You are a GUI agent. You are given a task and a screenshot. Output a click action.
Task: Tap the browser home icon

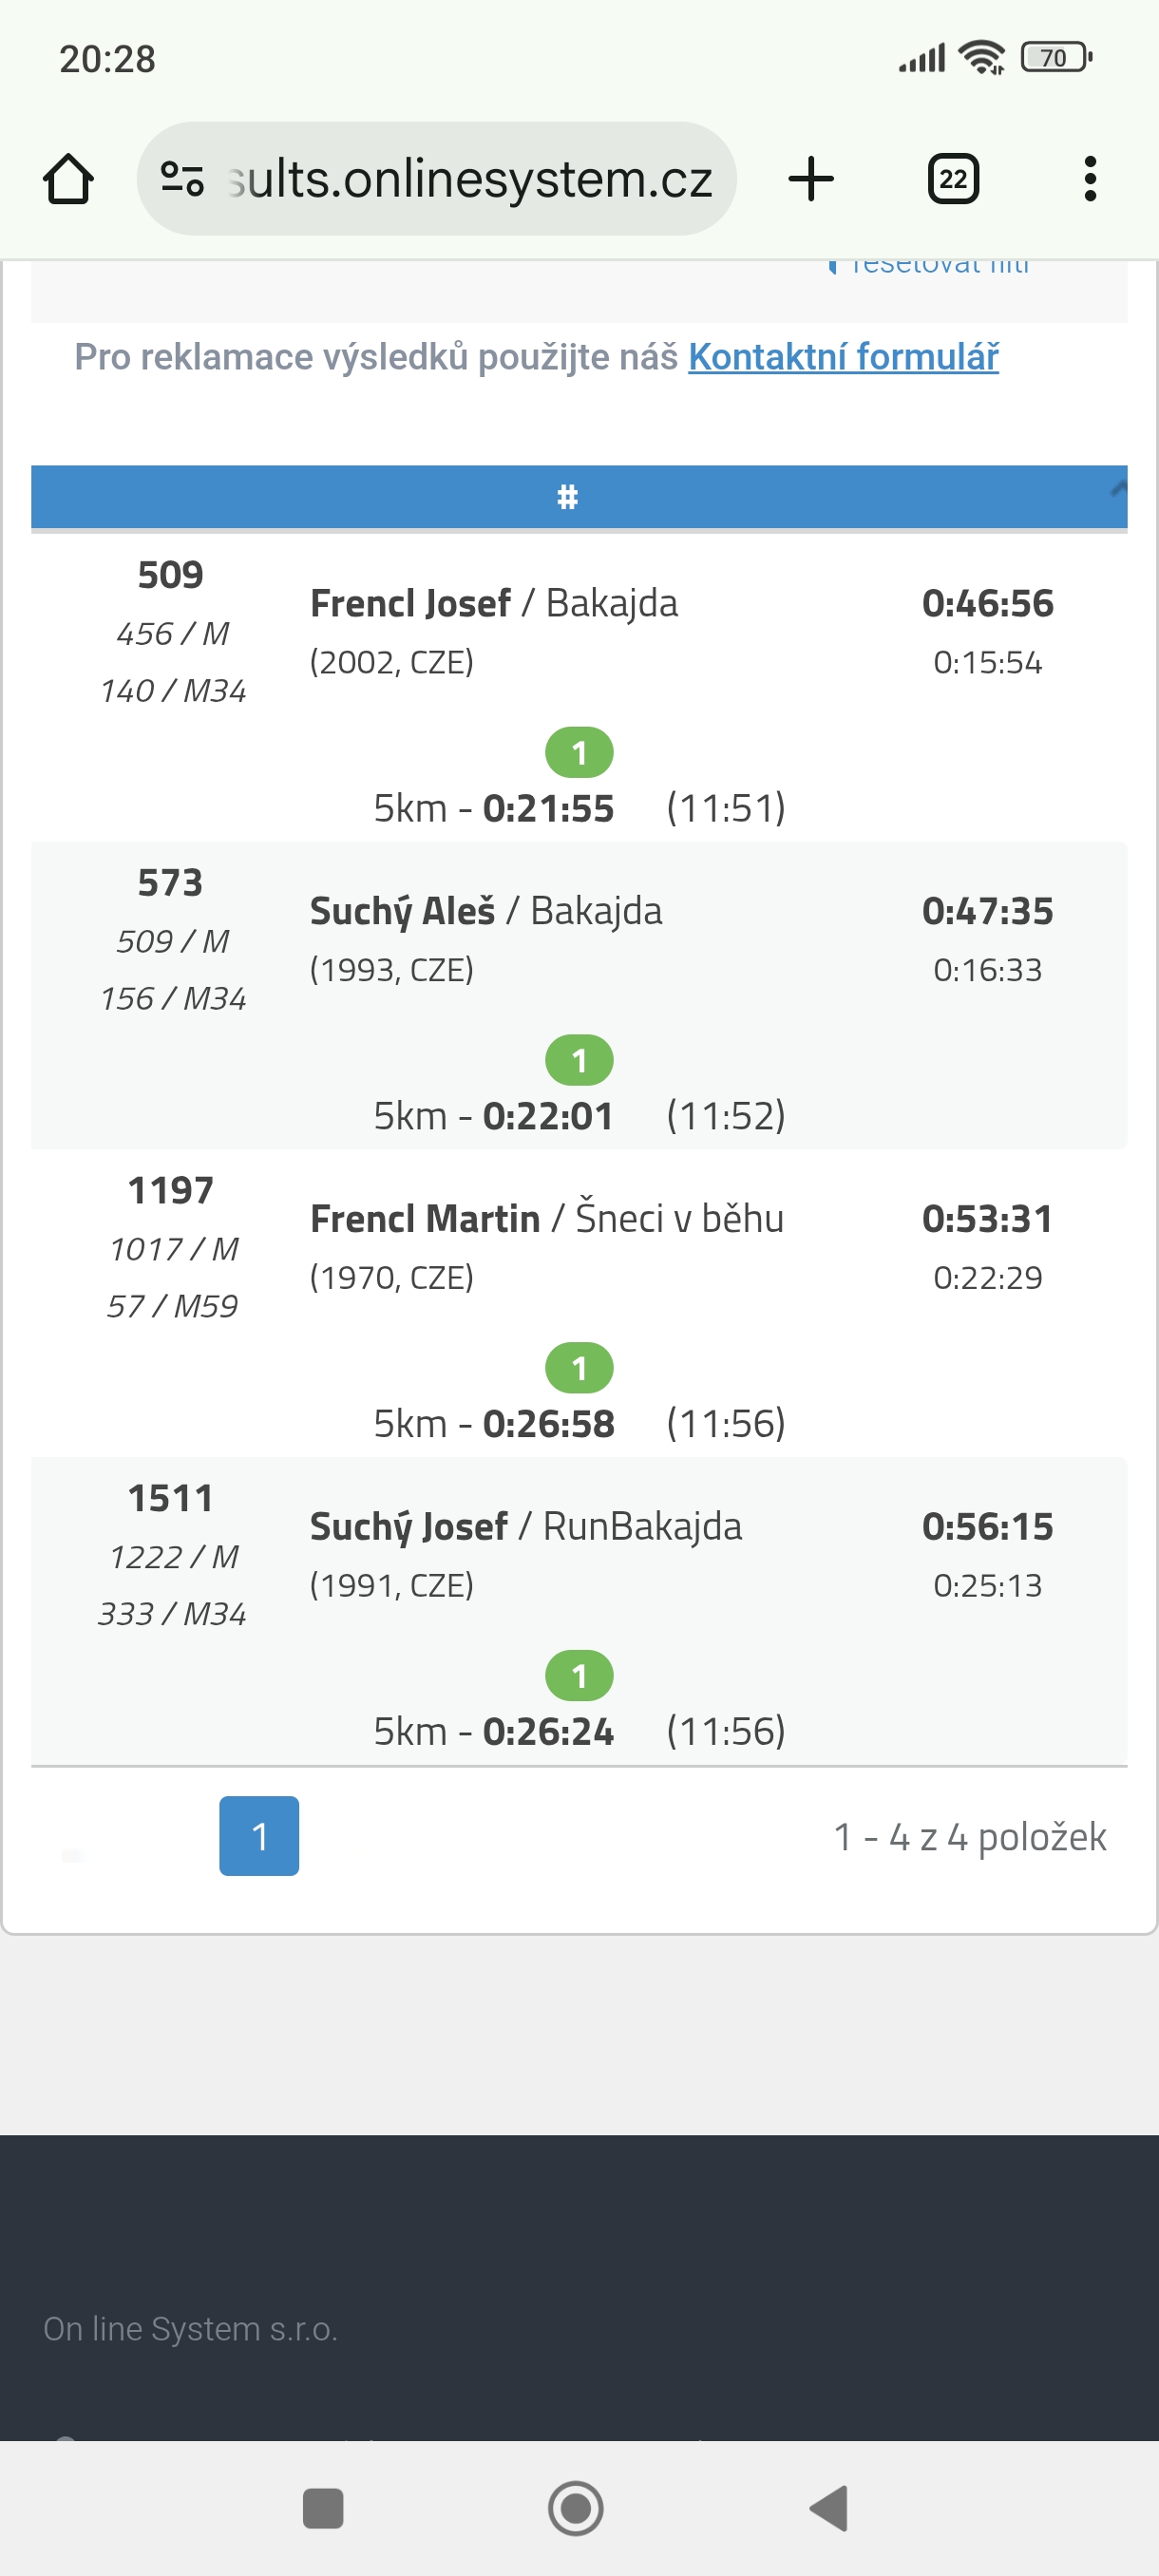click(68, 180)
